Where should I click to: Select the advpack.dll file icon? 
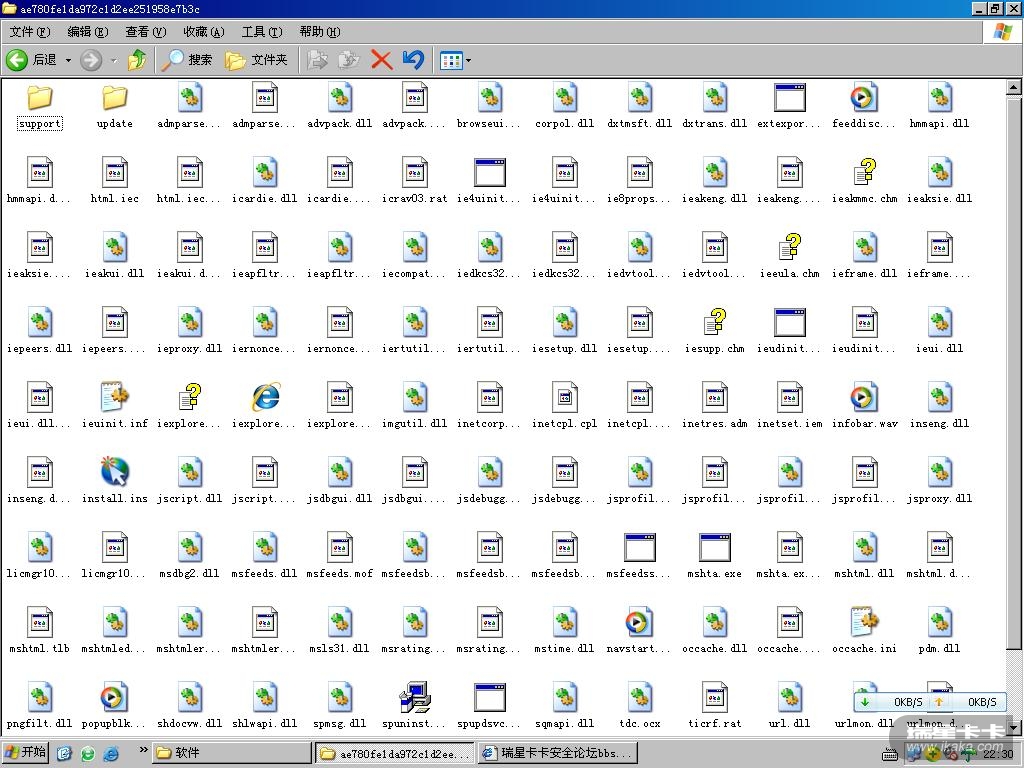coord(340,98)
